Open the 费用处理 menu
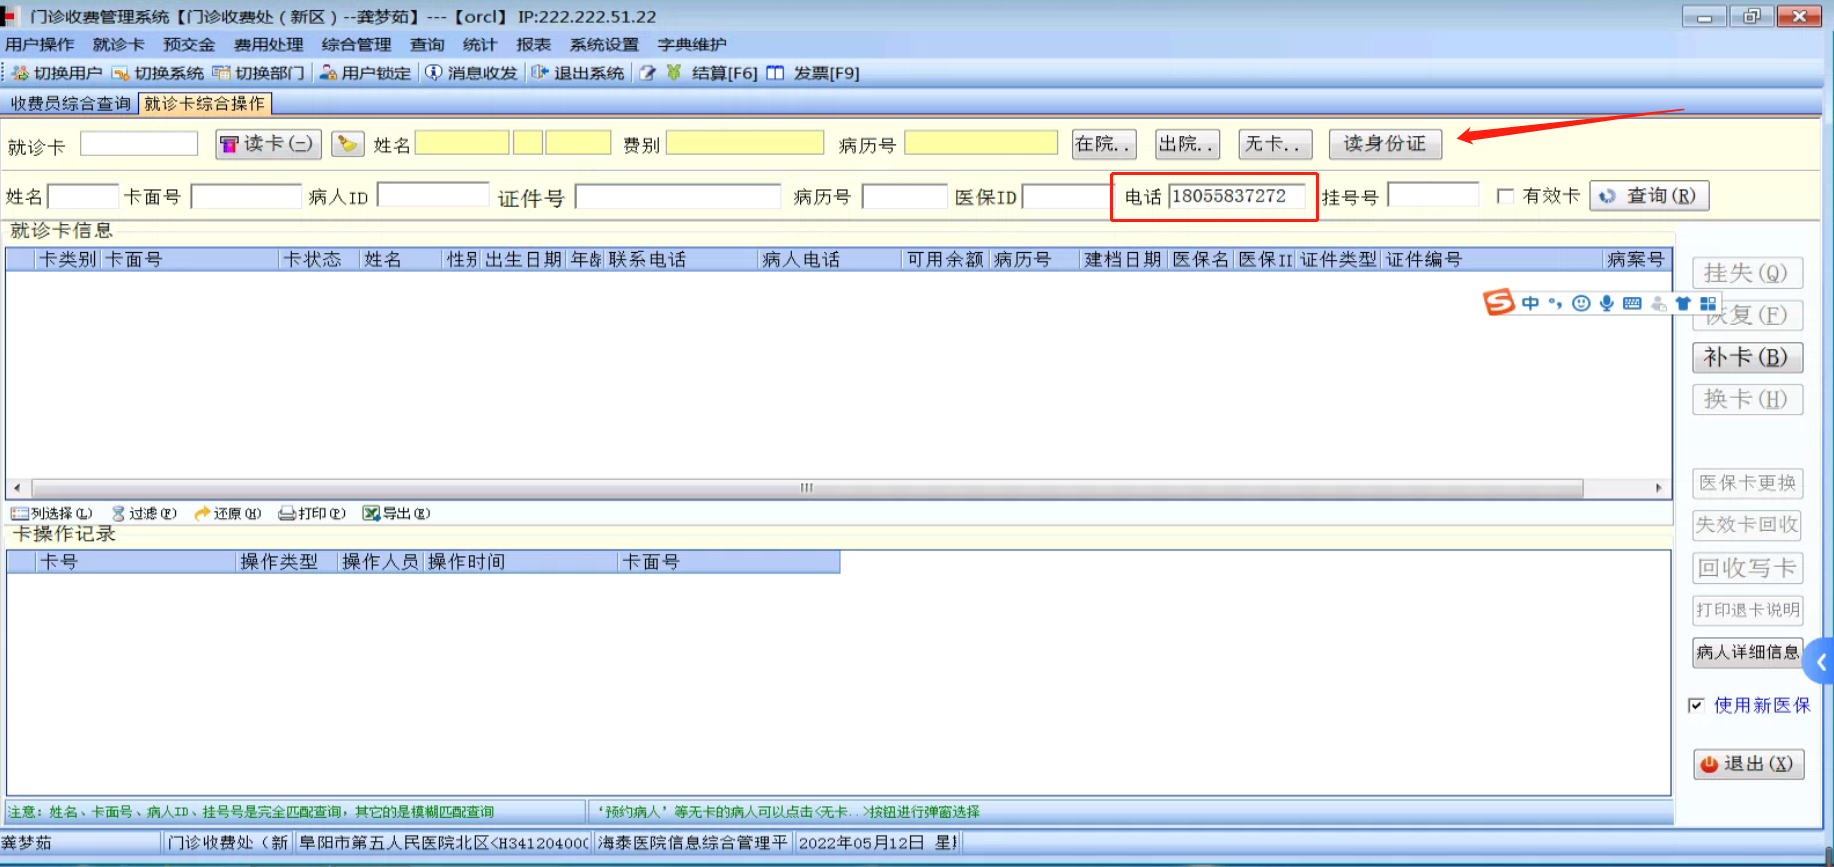1834x867 pixels. click(x=269, y=44)
